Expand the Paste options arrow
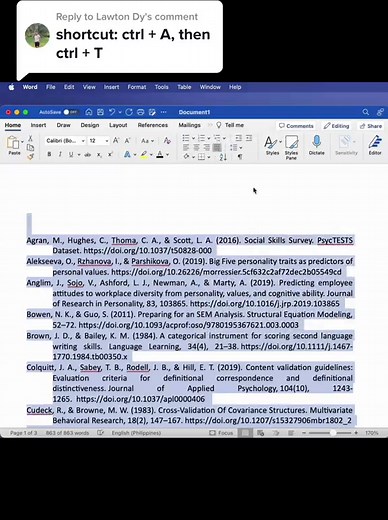 point(22,142)
